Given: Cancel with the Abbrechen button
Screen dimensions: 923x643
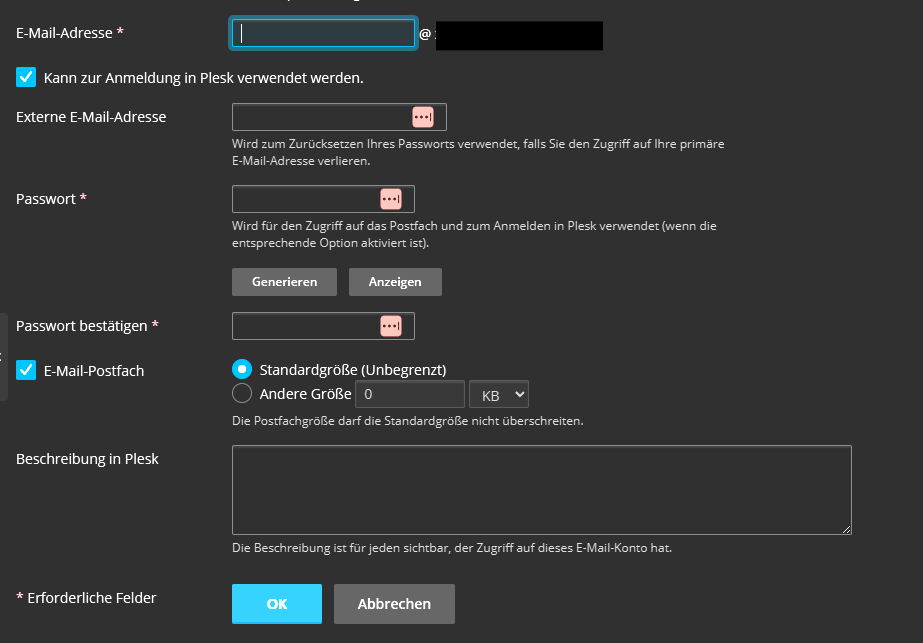Looking at the screenshot, I should pos(394,604).
